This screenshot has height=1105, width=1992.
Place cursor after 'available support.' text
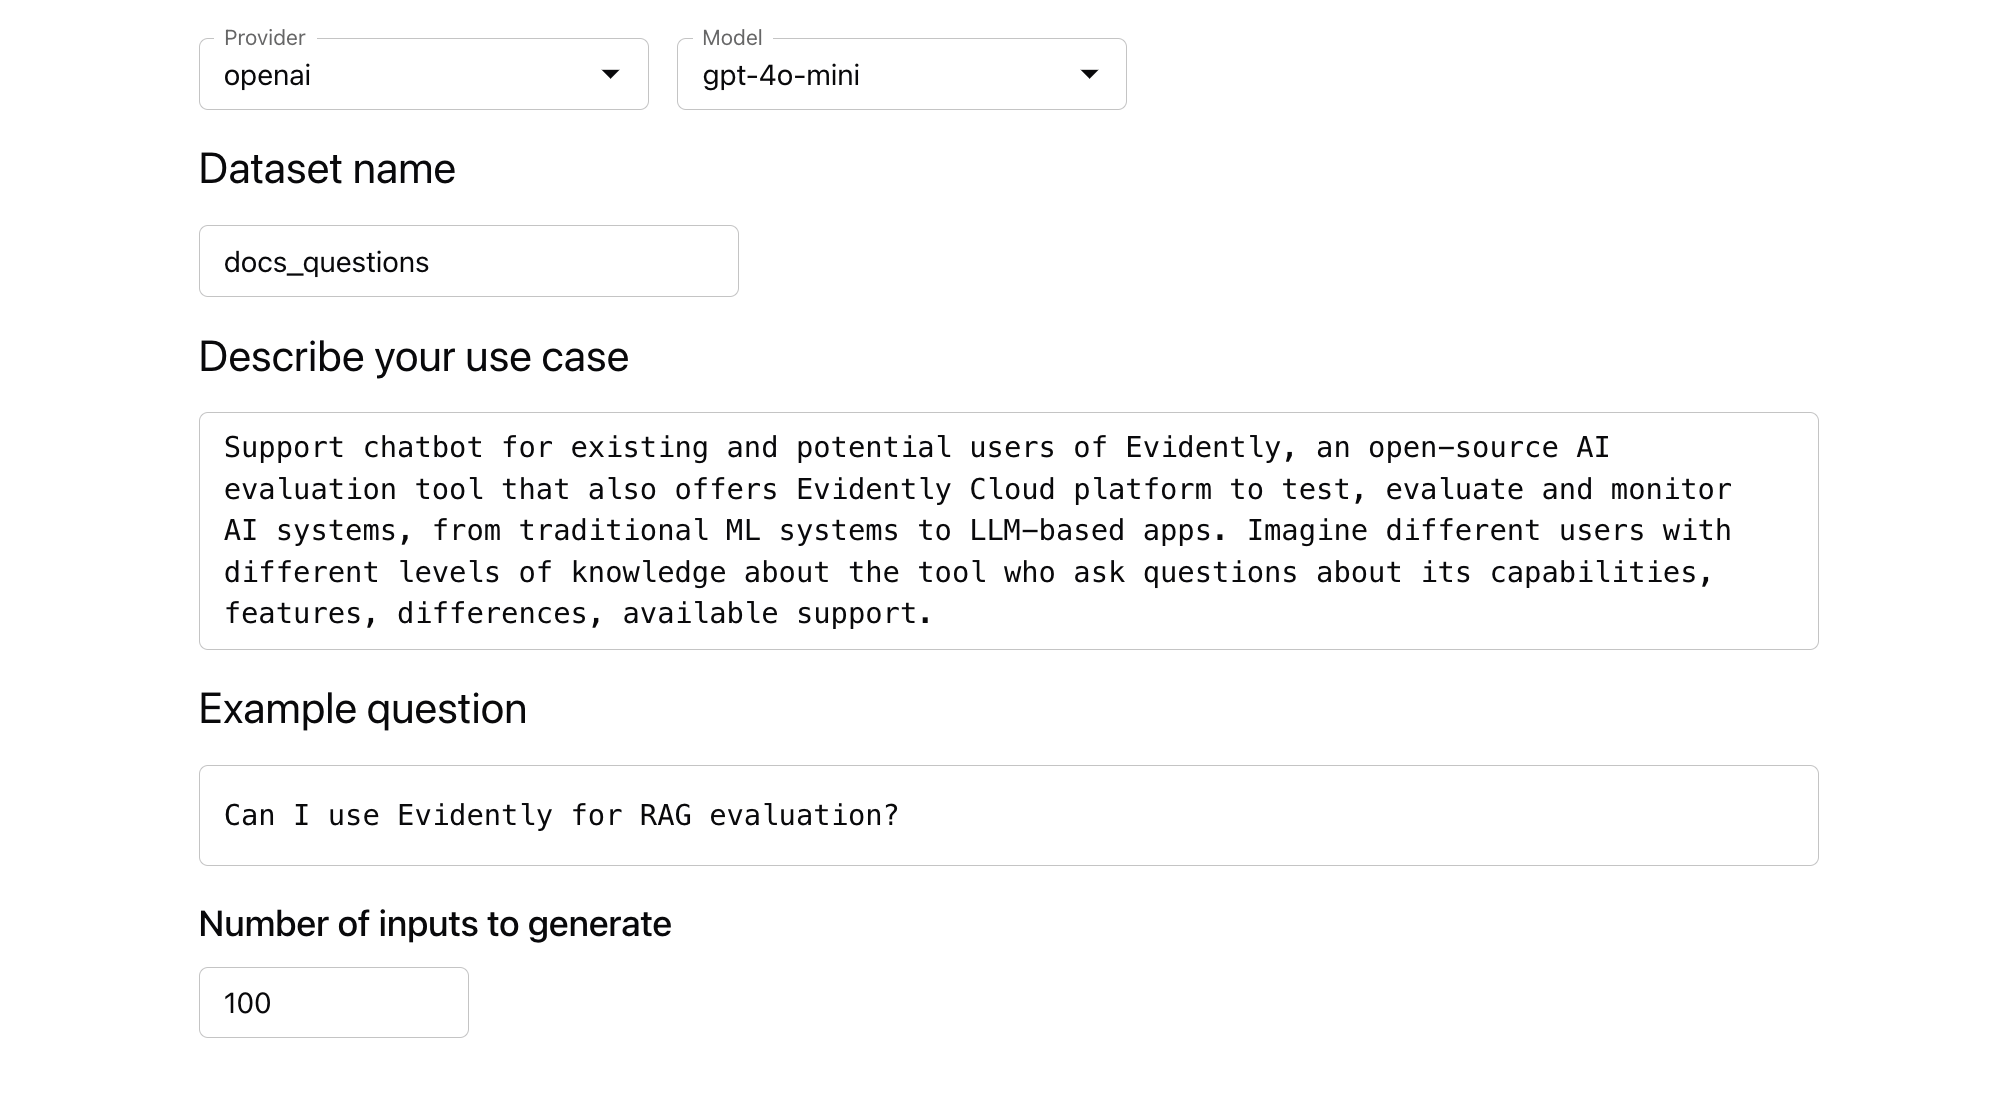(934, 614)
